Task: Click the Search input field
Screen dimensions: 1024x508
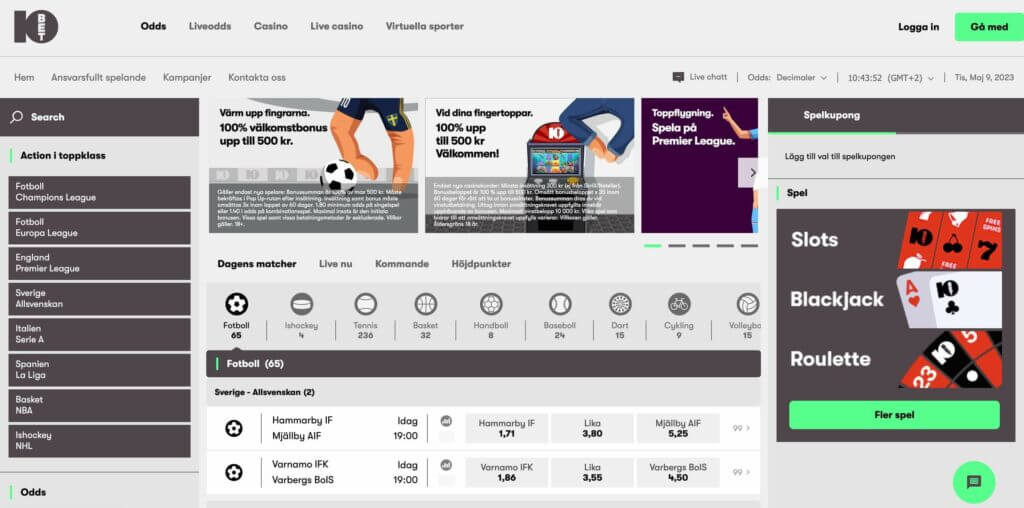Action: [x=99, y=117]
